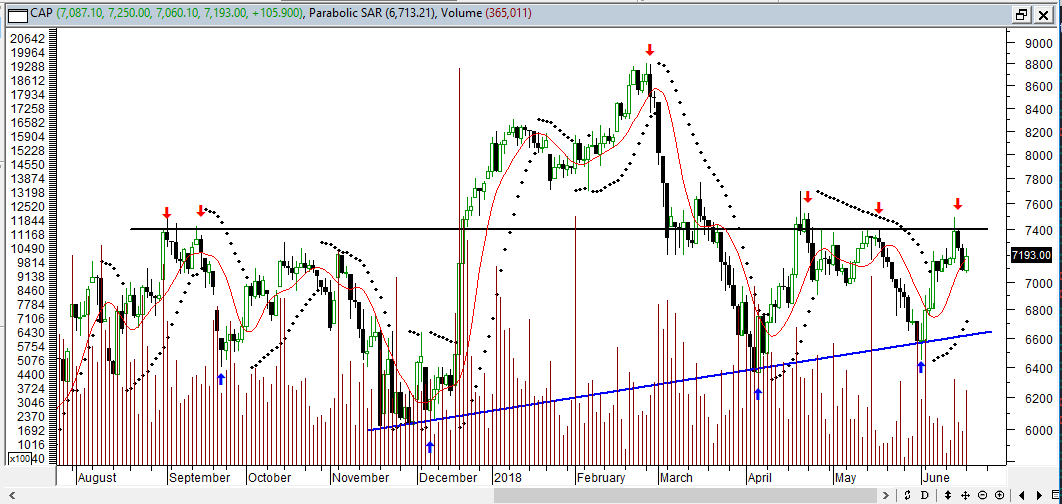Click the 7193.00 current price label

click(1032, 255)
